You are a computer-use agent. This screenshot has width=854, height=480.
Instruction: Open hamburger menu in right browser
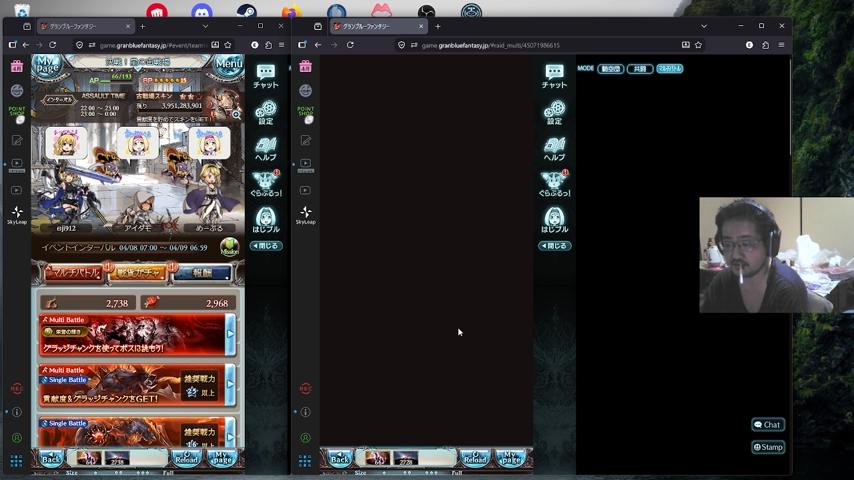tap(782, 45)
